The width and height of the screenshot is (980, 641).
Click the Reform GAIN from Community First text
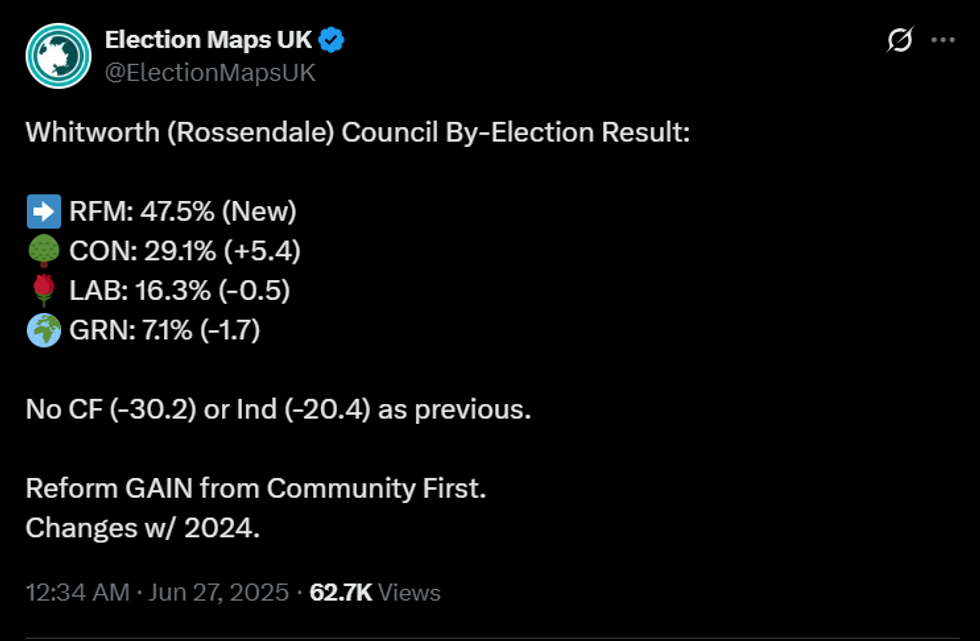tap(255, 489)
